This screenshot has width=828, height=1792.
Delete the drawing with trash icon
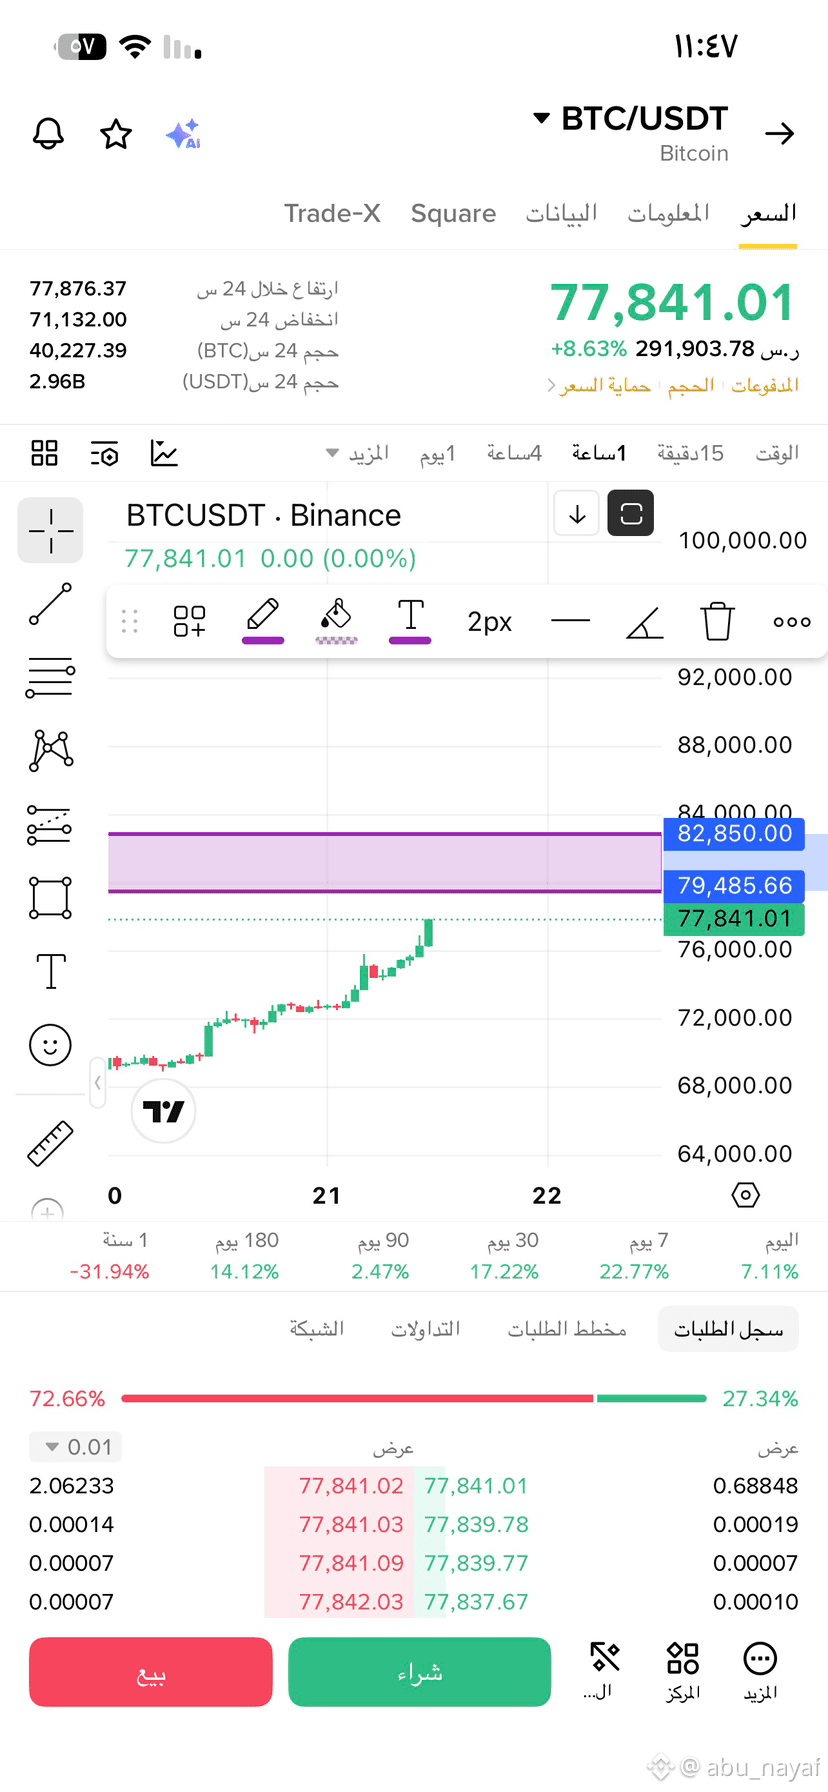717,621
